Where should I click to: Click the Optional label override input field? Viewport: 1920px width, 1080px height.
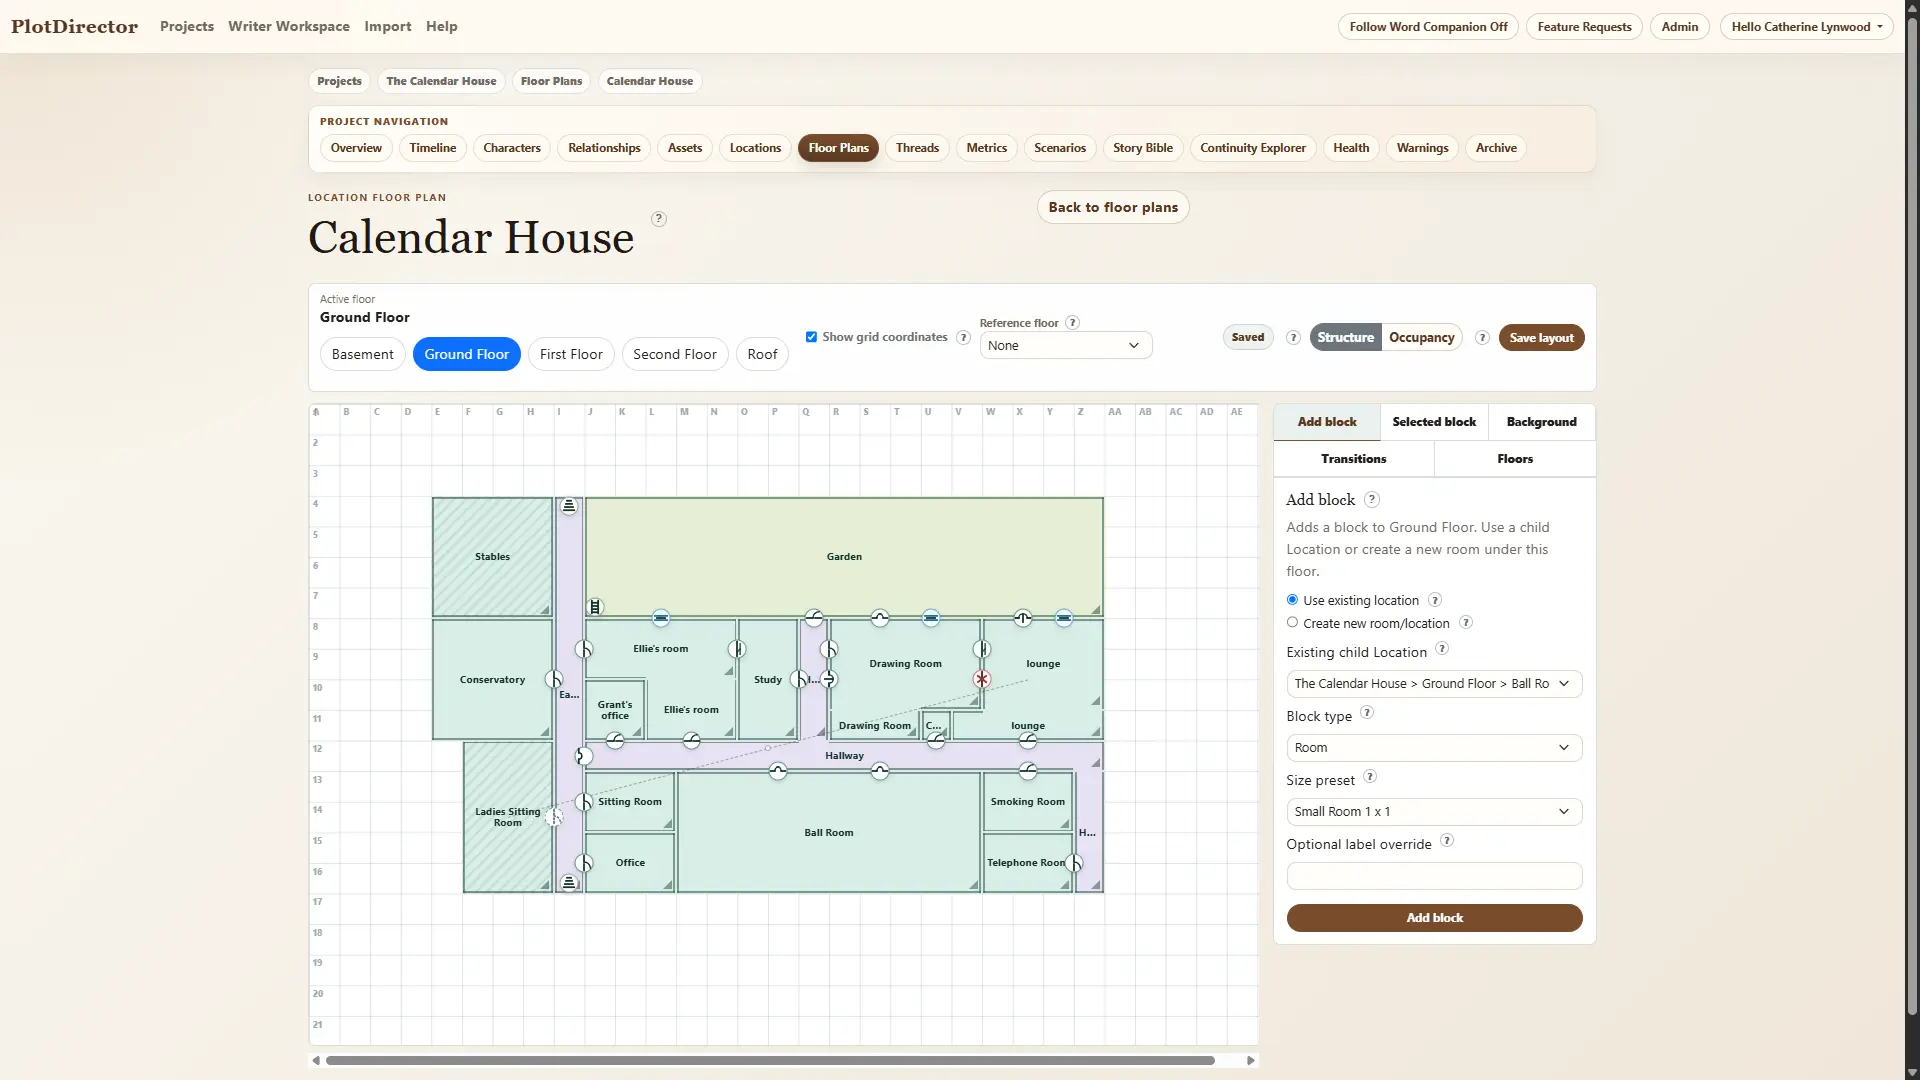point(1434,876)
